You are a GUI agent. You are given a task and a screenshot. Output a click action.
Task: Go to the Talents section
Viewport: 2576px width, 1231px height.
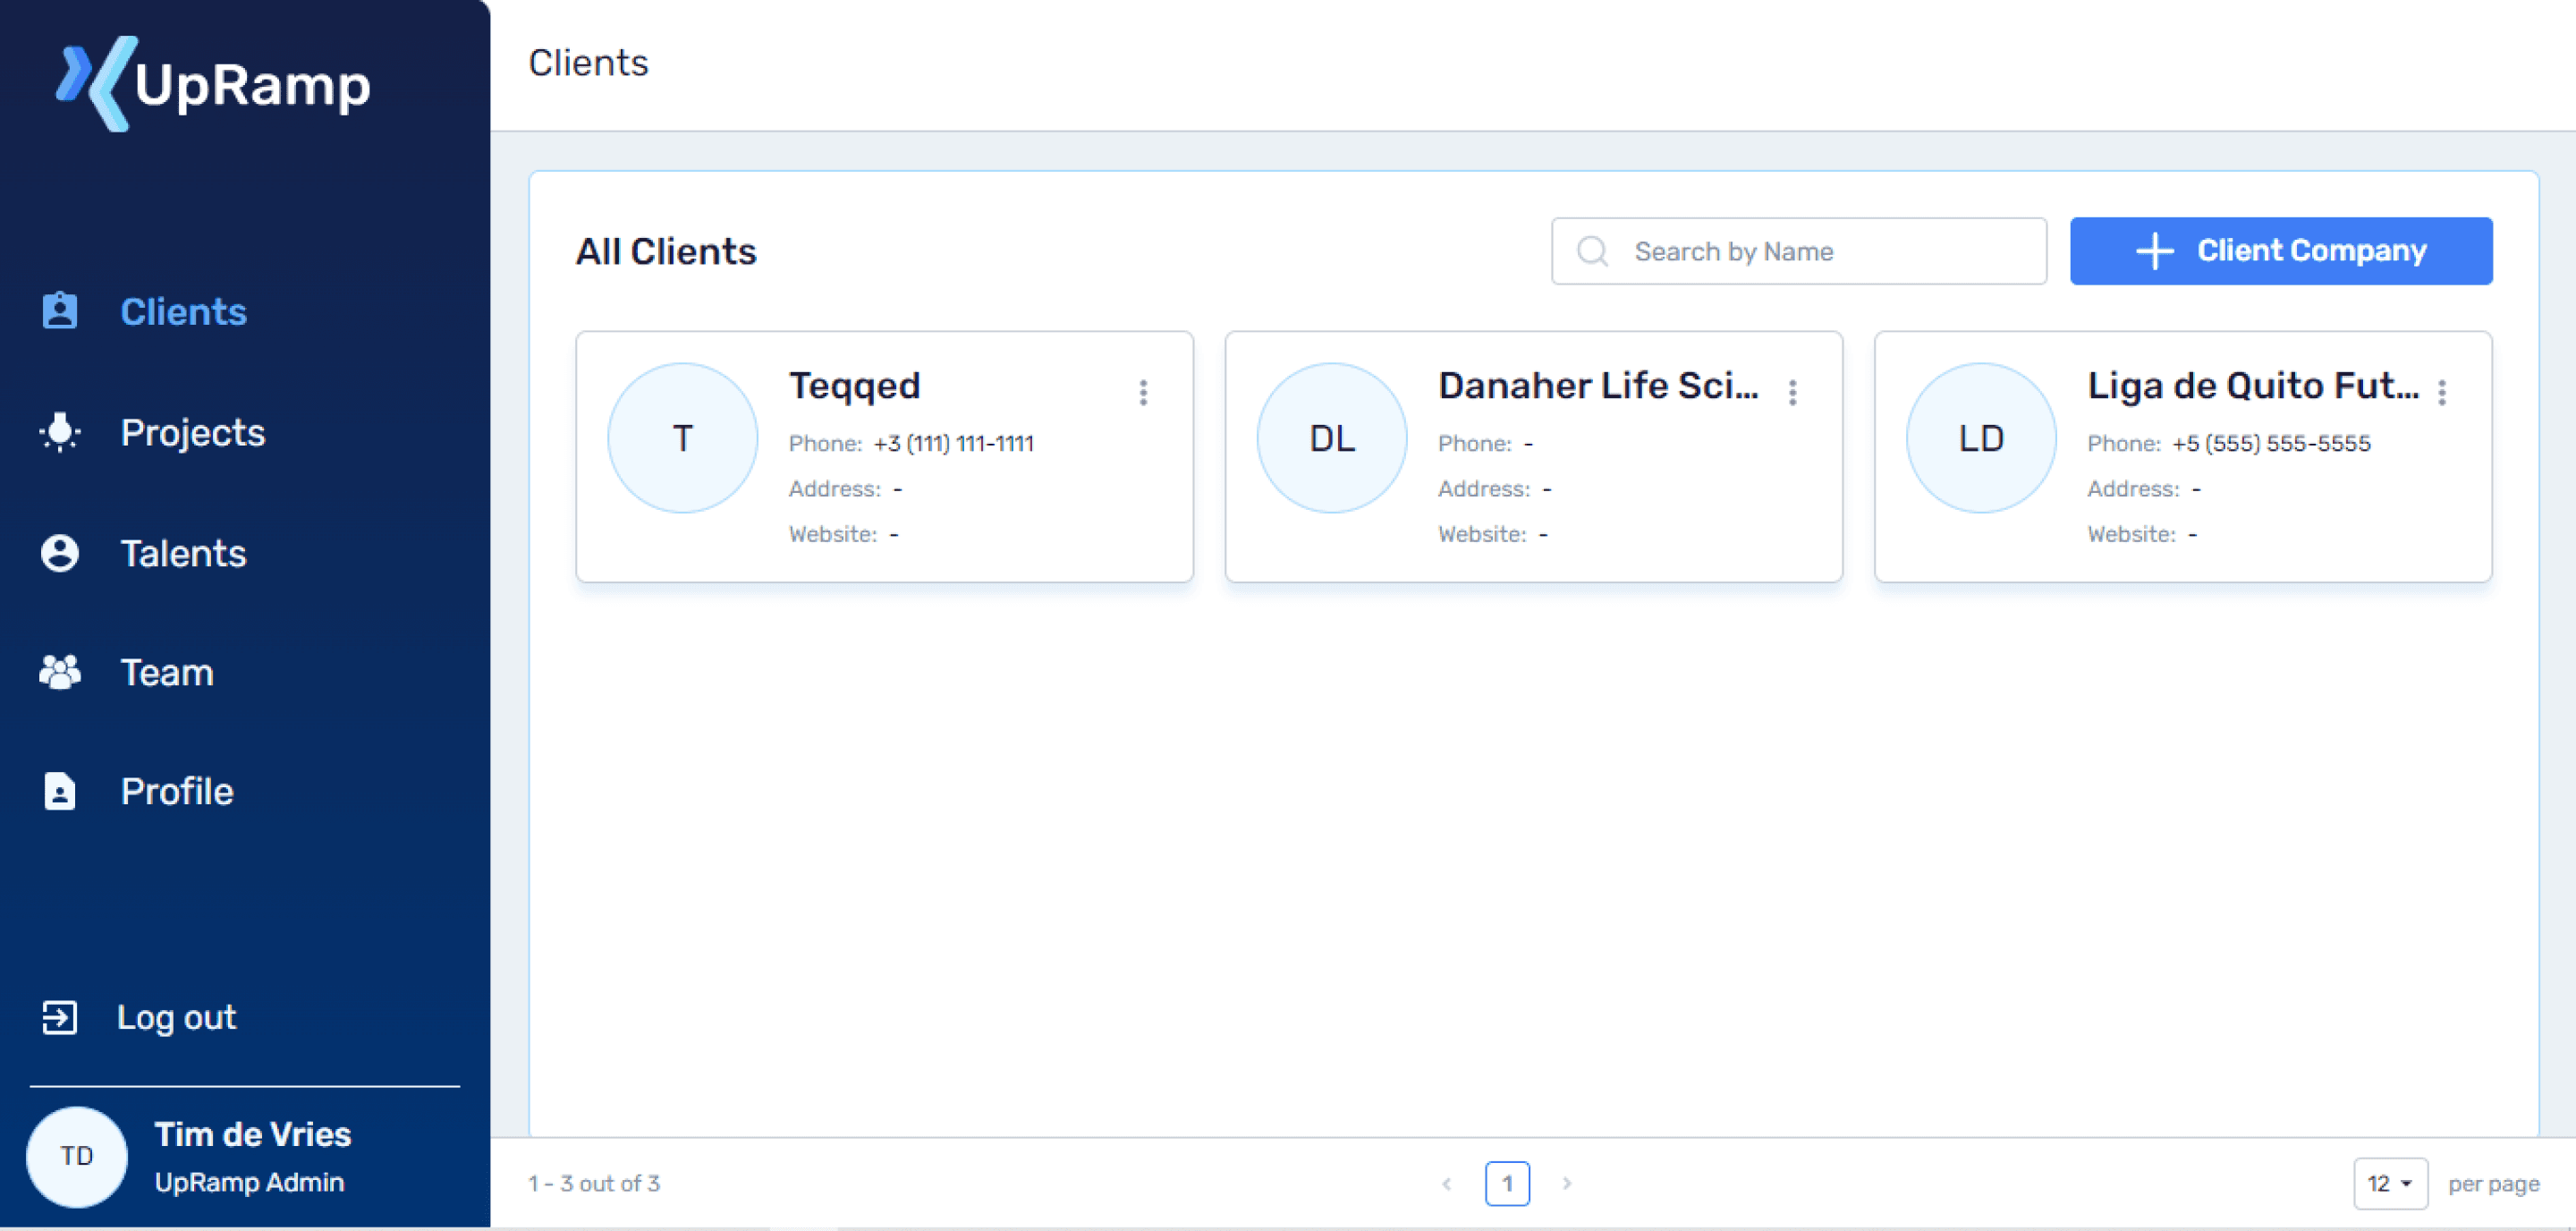point(183,553)
